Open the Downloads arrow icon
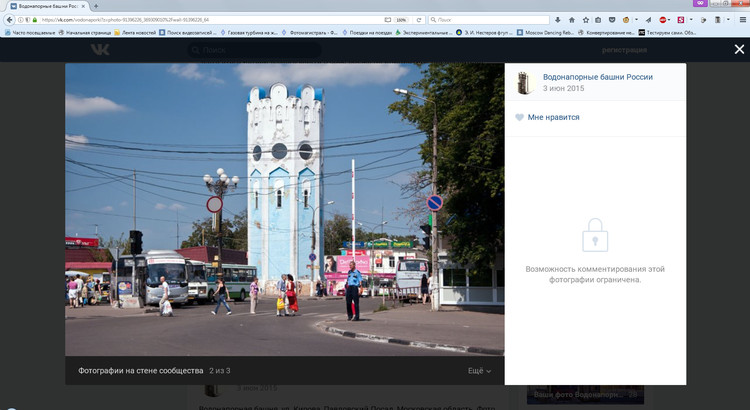The image size is (750, 410). tap(558, 20)
